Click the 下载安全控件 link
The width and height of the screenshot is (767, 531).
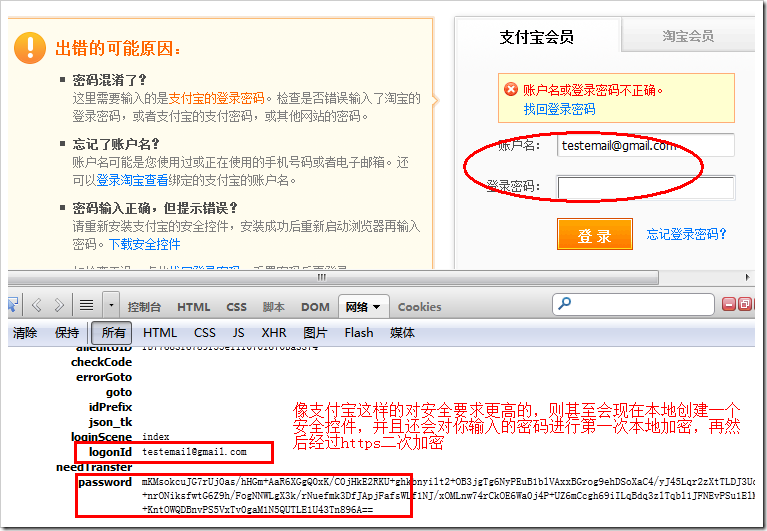(x=145, y=244)
